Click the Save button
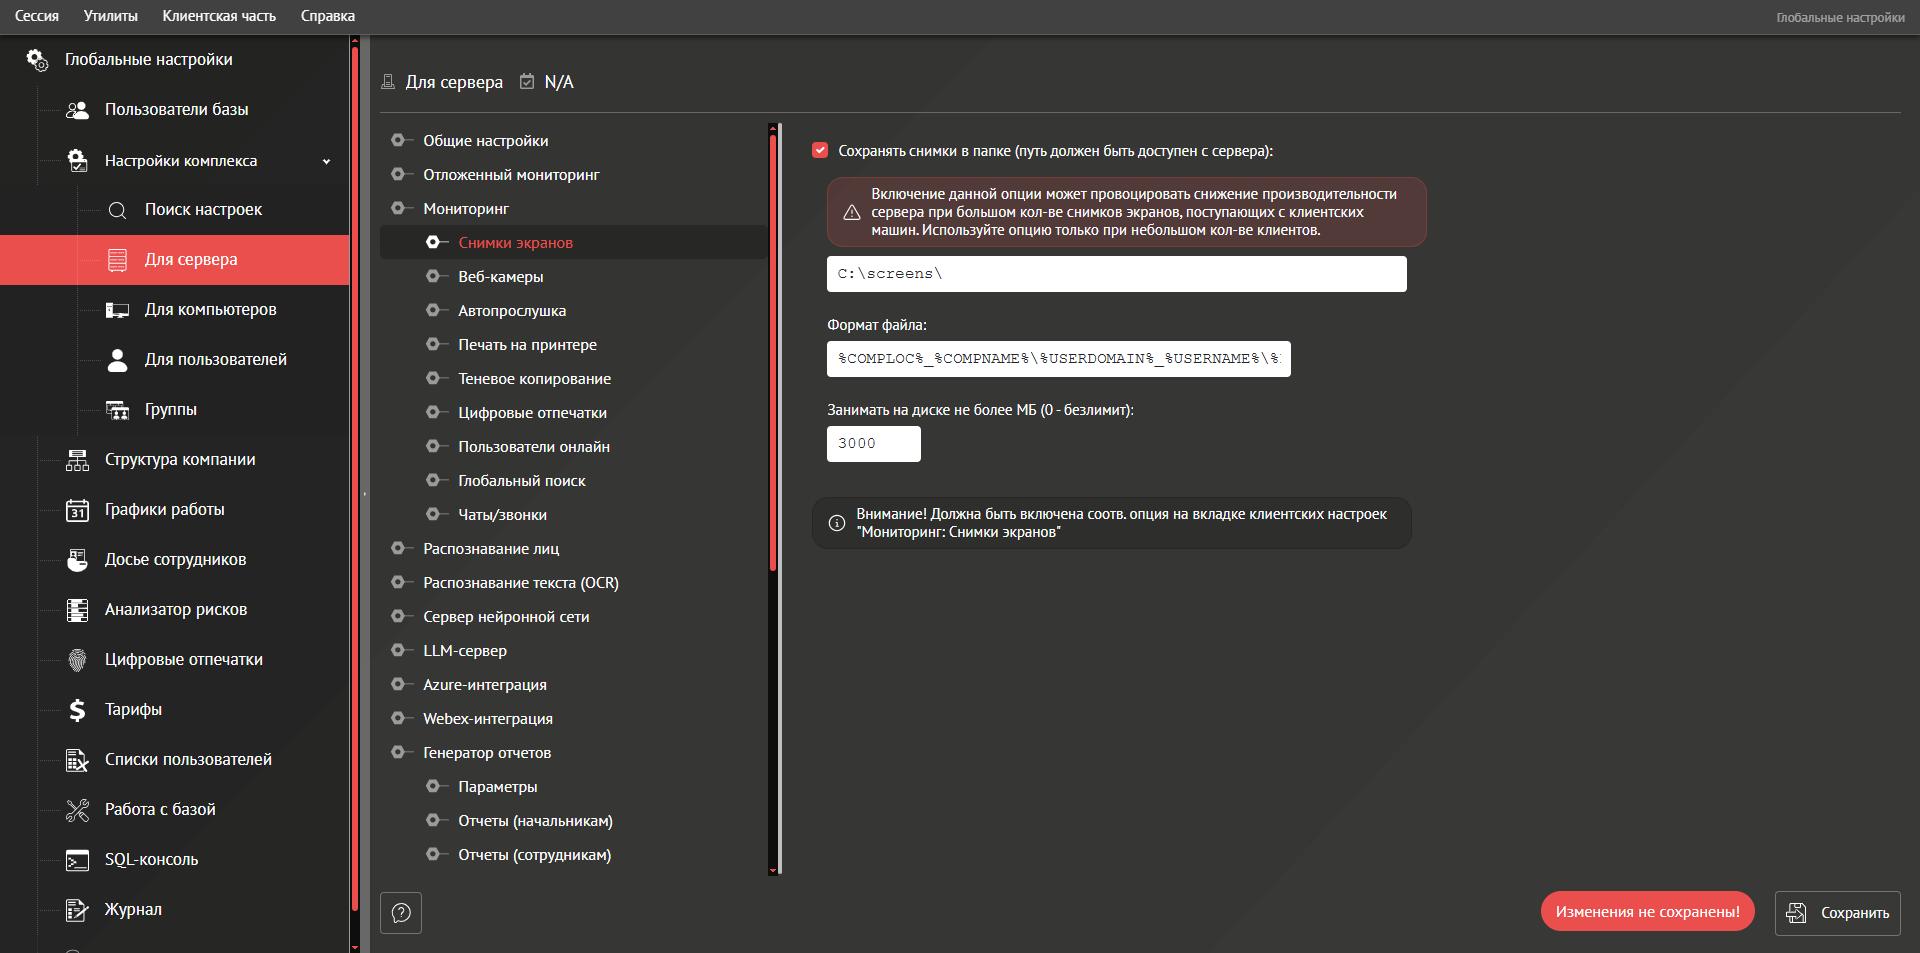The height and width of the screenshot is (953, 1920). click(1837, 913)
